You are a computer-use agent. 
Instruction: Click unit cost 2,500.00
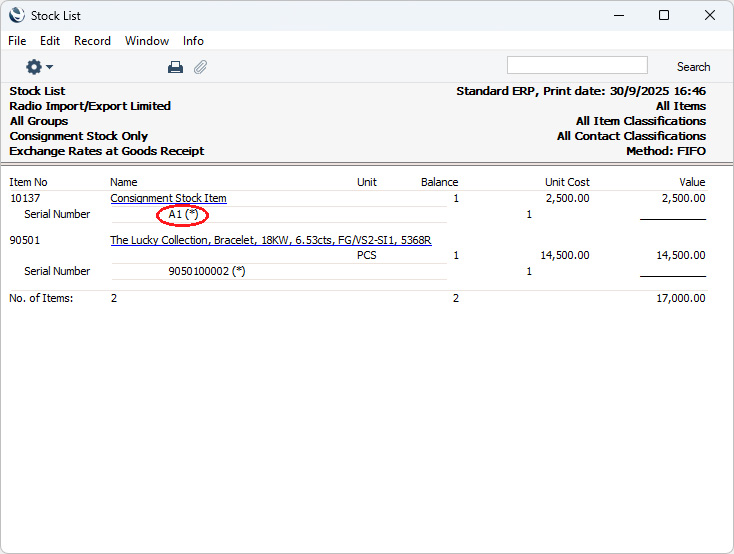pyautogui.click(x=567, y=198)
